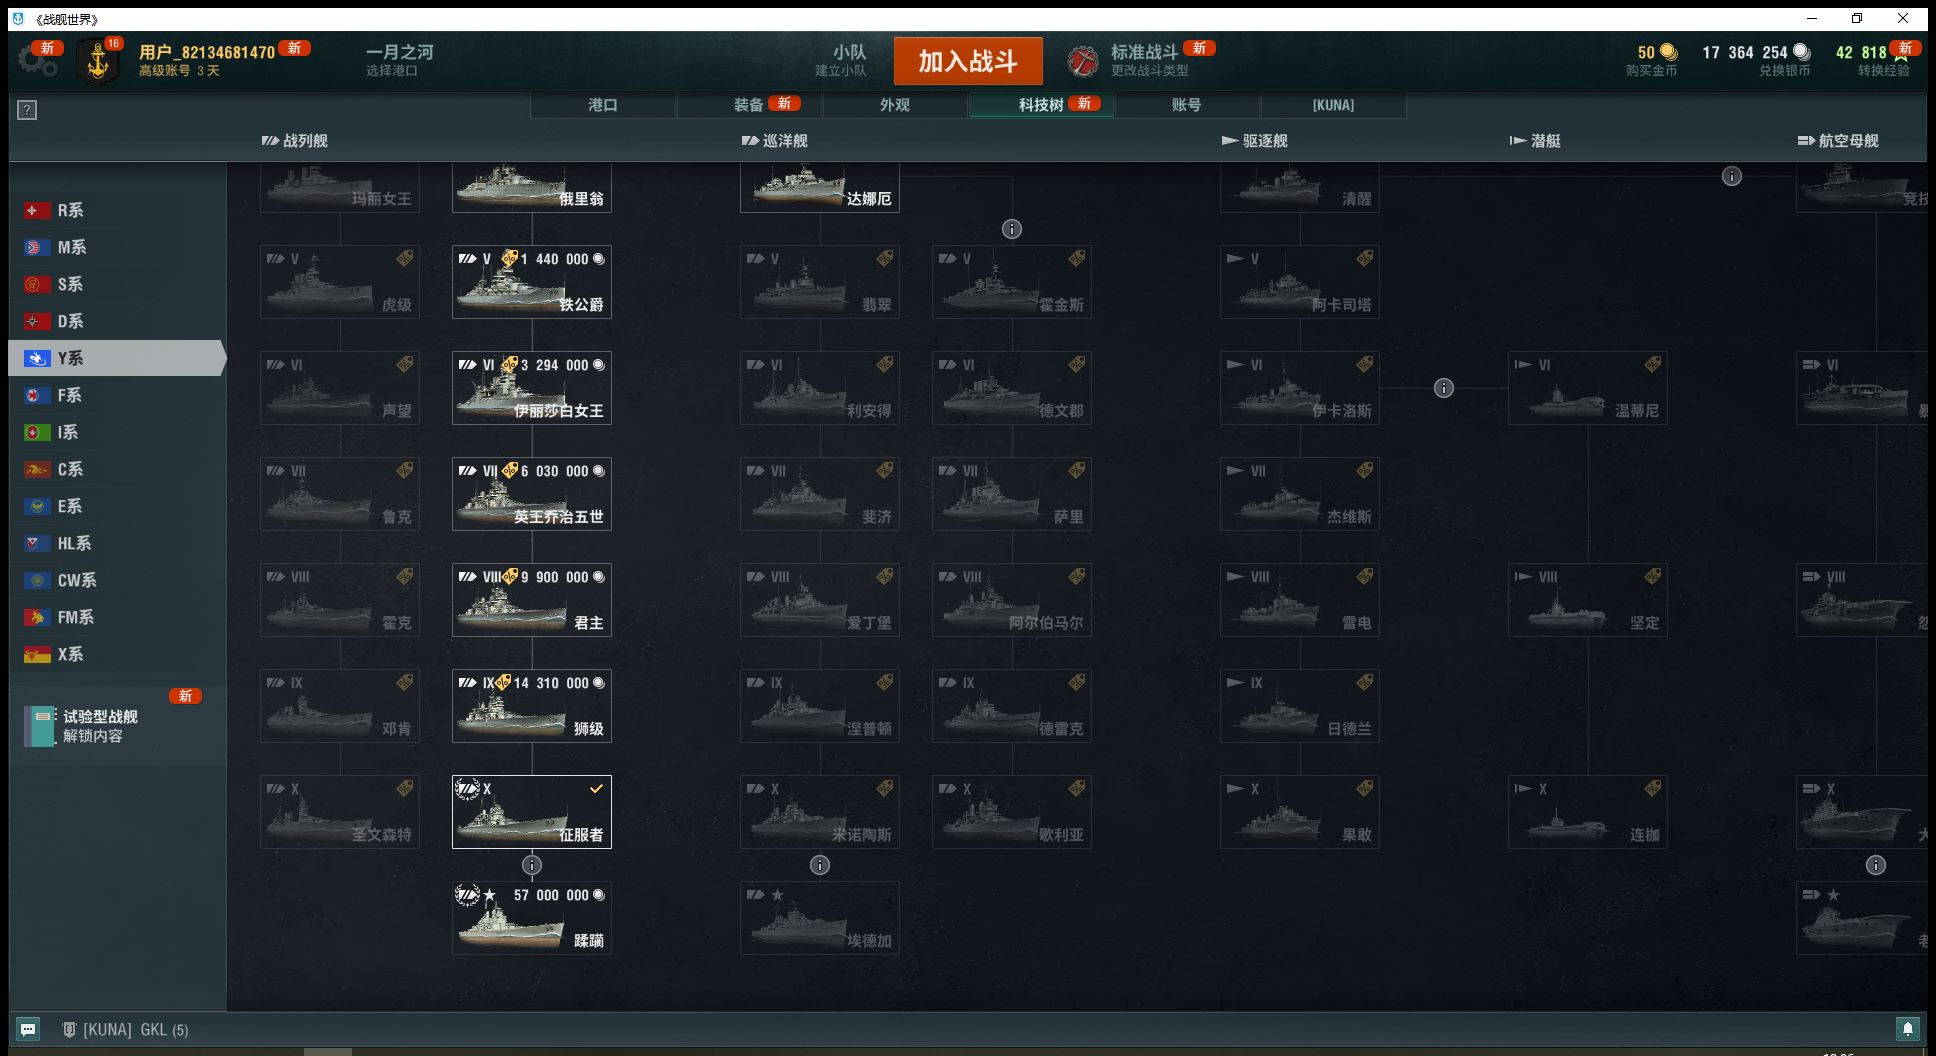The width and height of the screenshot is (1936, 1056).
Task: Select battleship 圣文森特 card
Action: click(340, 812)
